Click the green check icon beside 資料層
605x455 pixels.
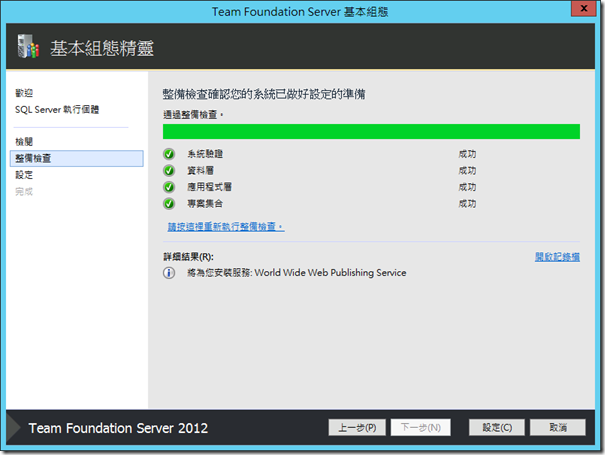point(169,171)
